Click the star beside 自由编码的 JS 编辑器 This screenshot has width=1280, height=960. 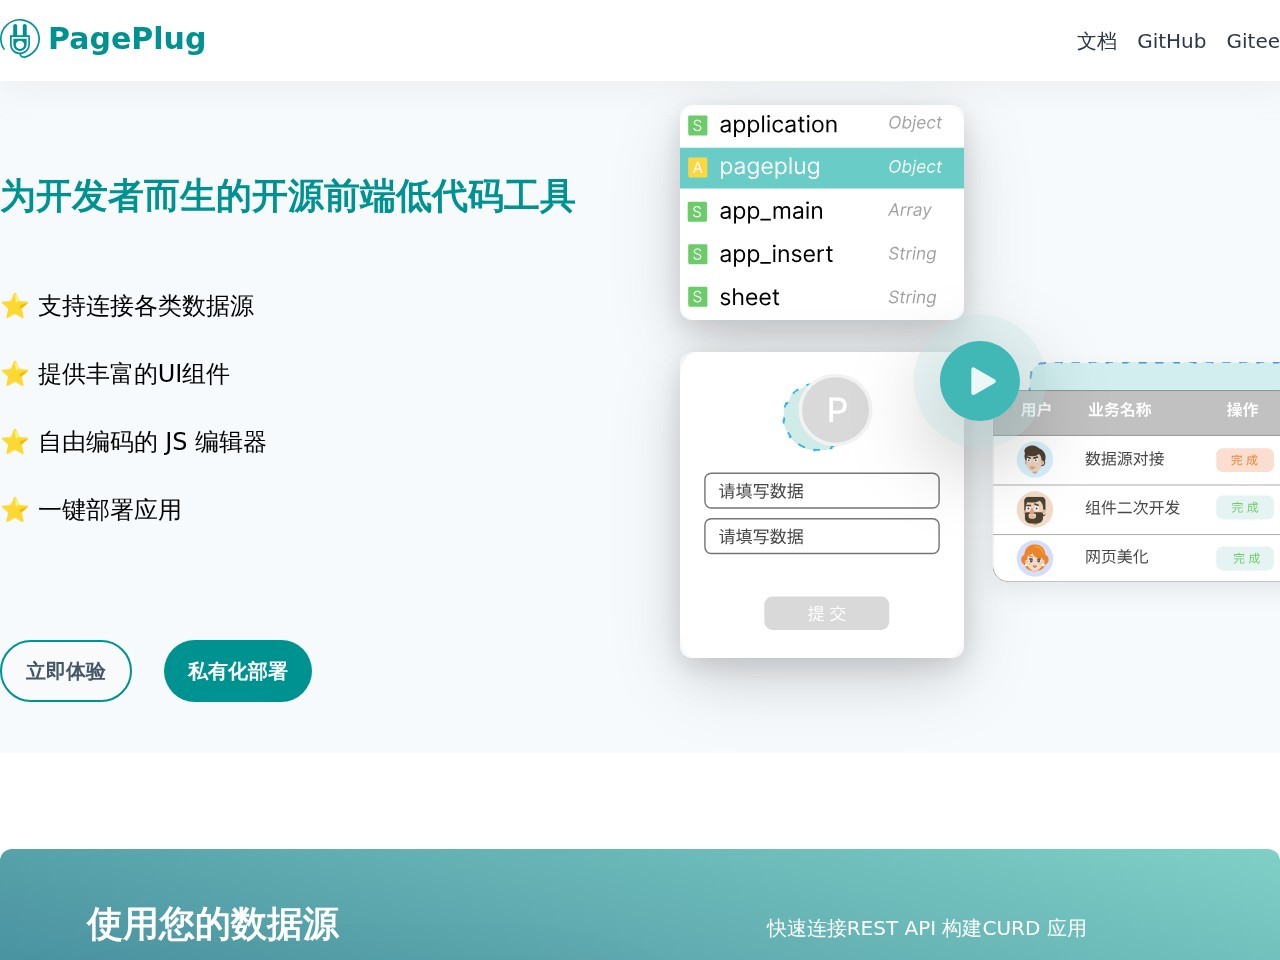[x=15, y=442]
